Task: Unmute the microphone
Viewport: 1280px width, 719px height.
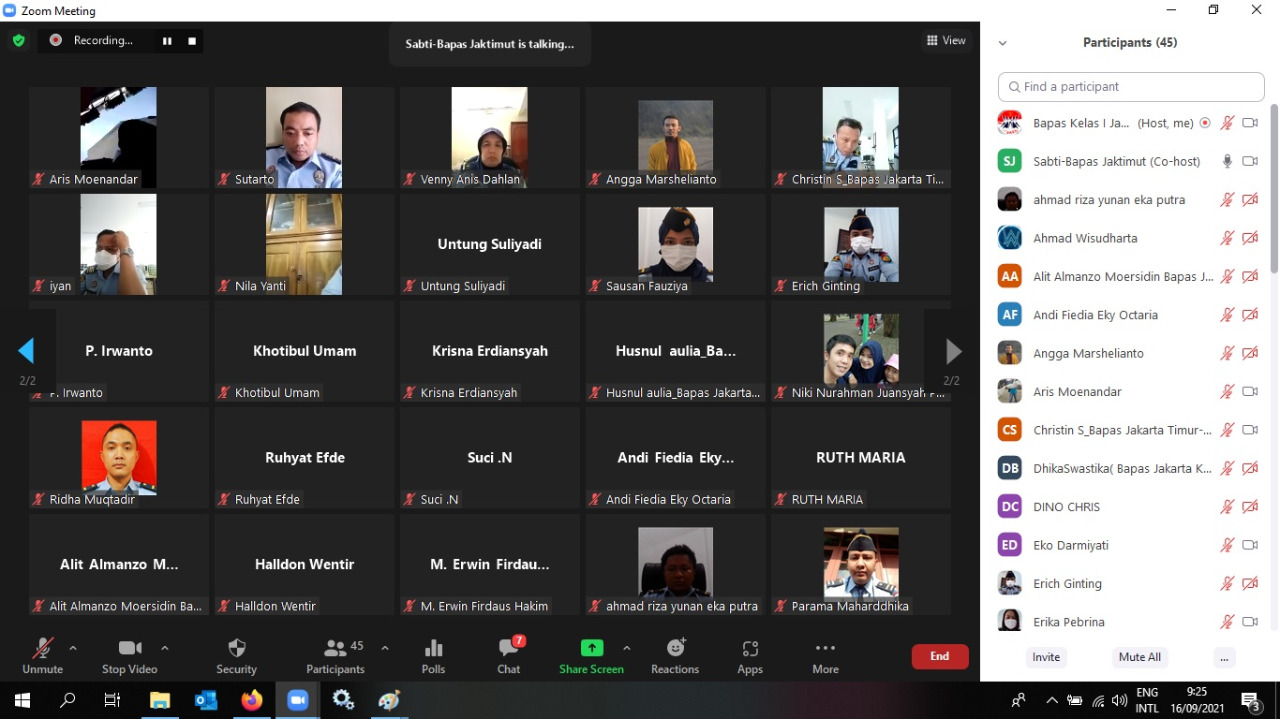Action: click(x=42, y=656)
